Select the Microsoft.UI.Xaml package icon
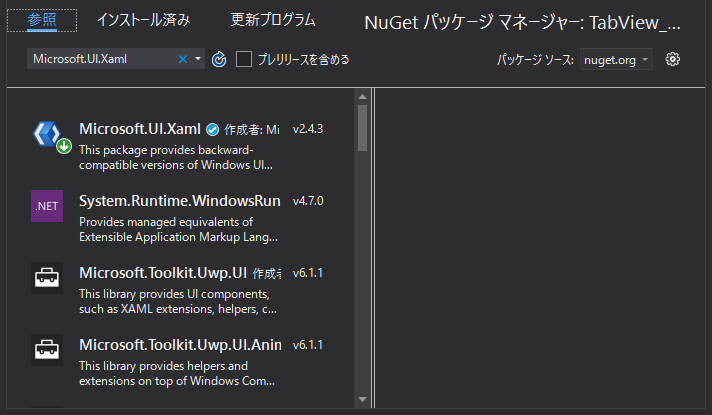The image size is (712, 415). pos(47,134)
